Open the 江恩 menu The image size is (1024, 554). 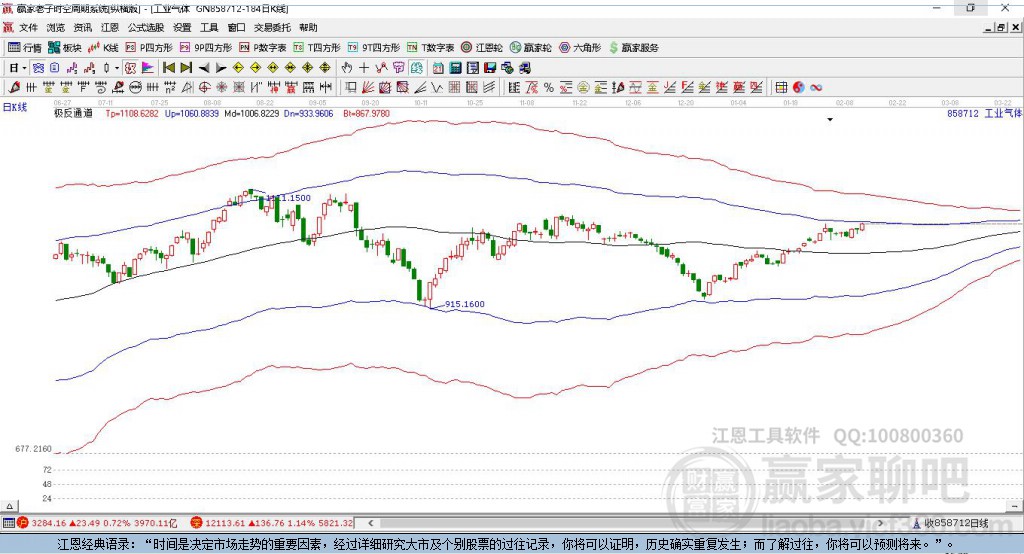click(x=110, y=27)
